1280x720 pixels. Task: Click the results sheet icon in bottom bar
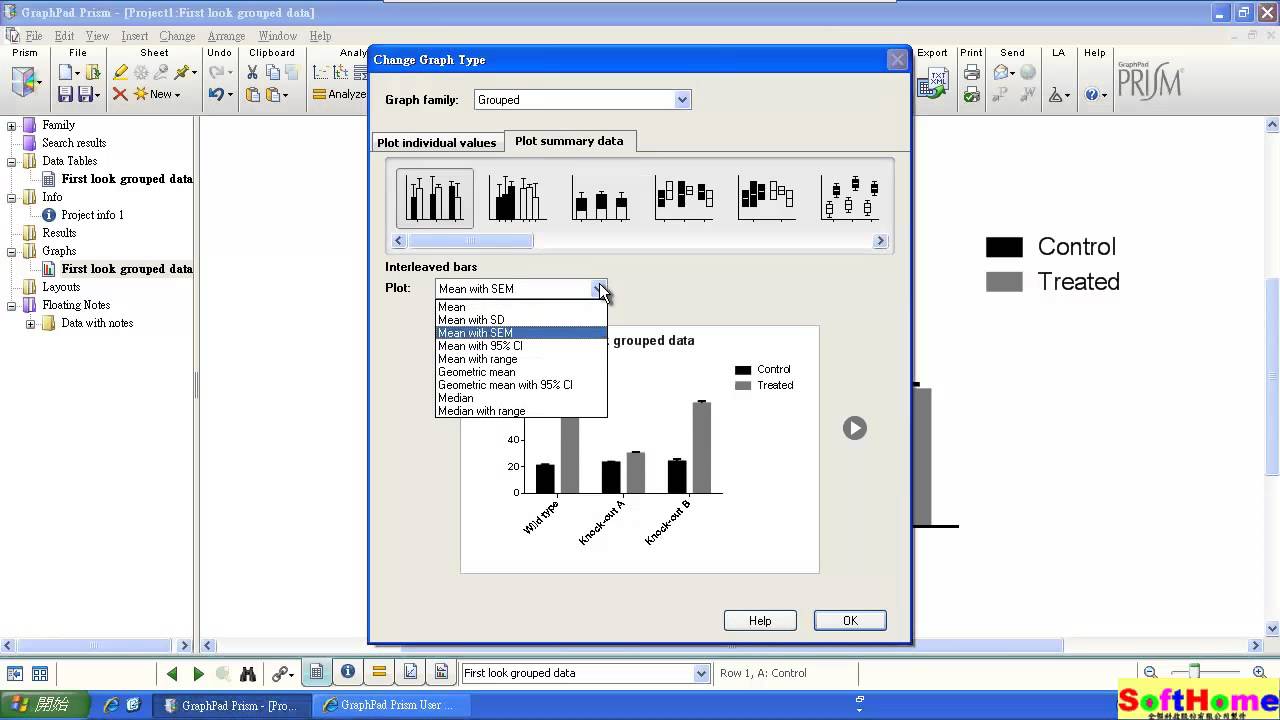(379, 673)
